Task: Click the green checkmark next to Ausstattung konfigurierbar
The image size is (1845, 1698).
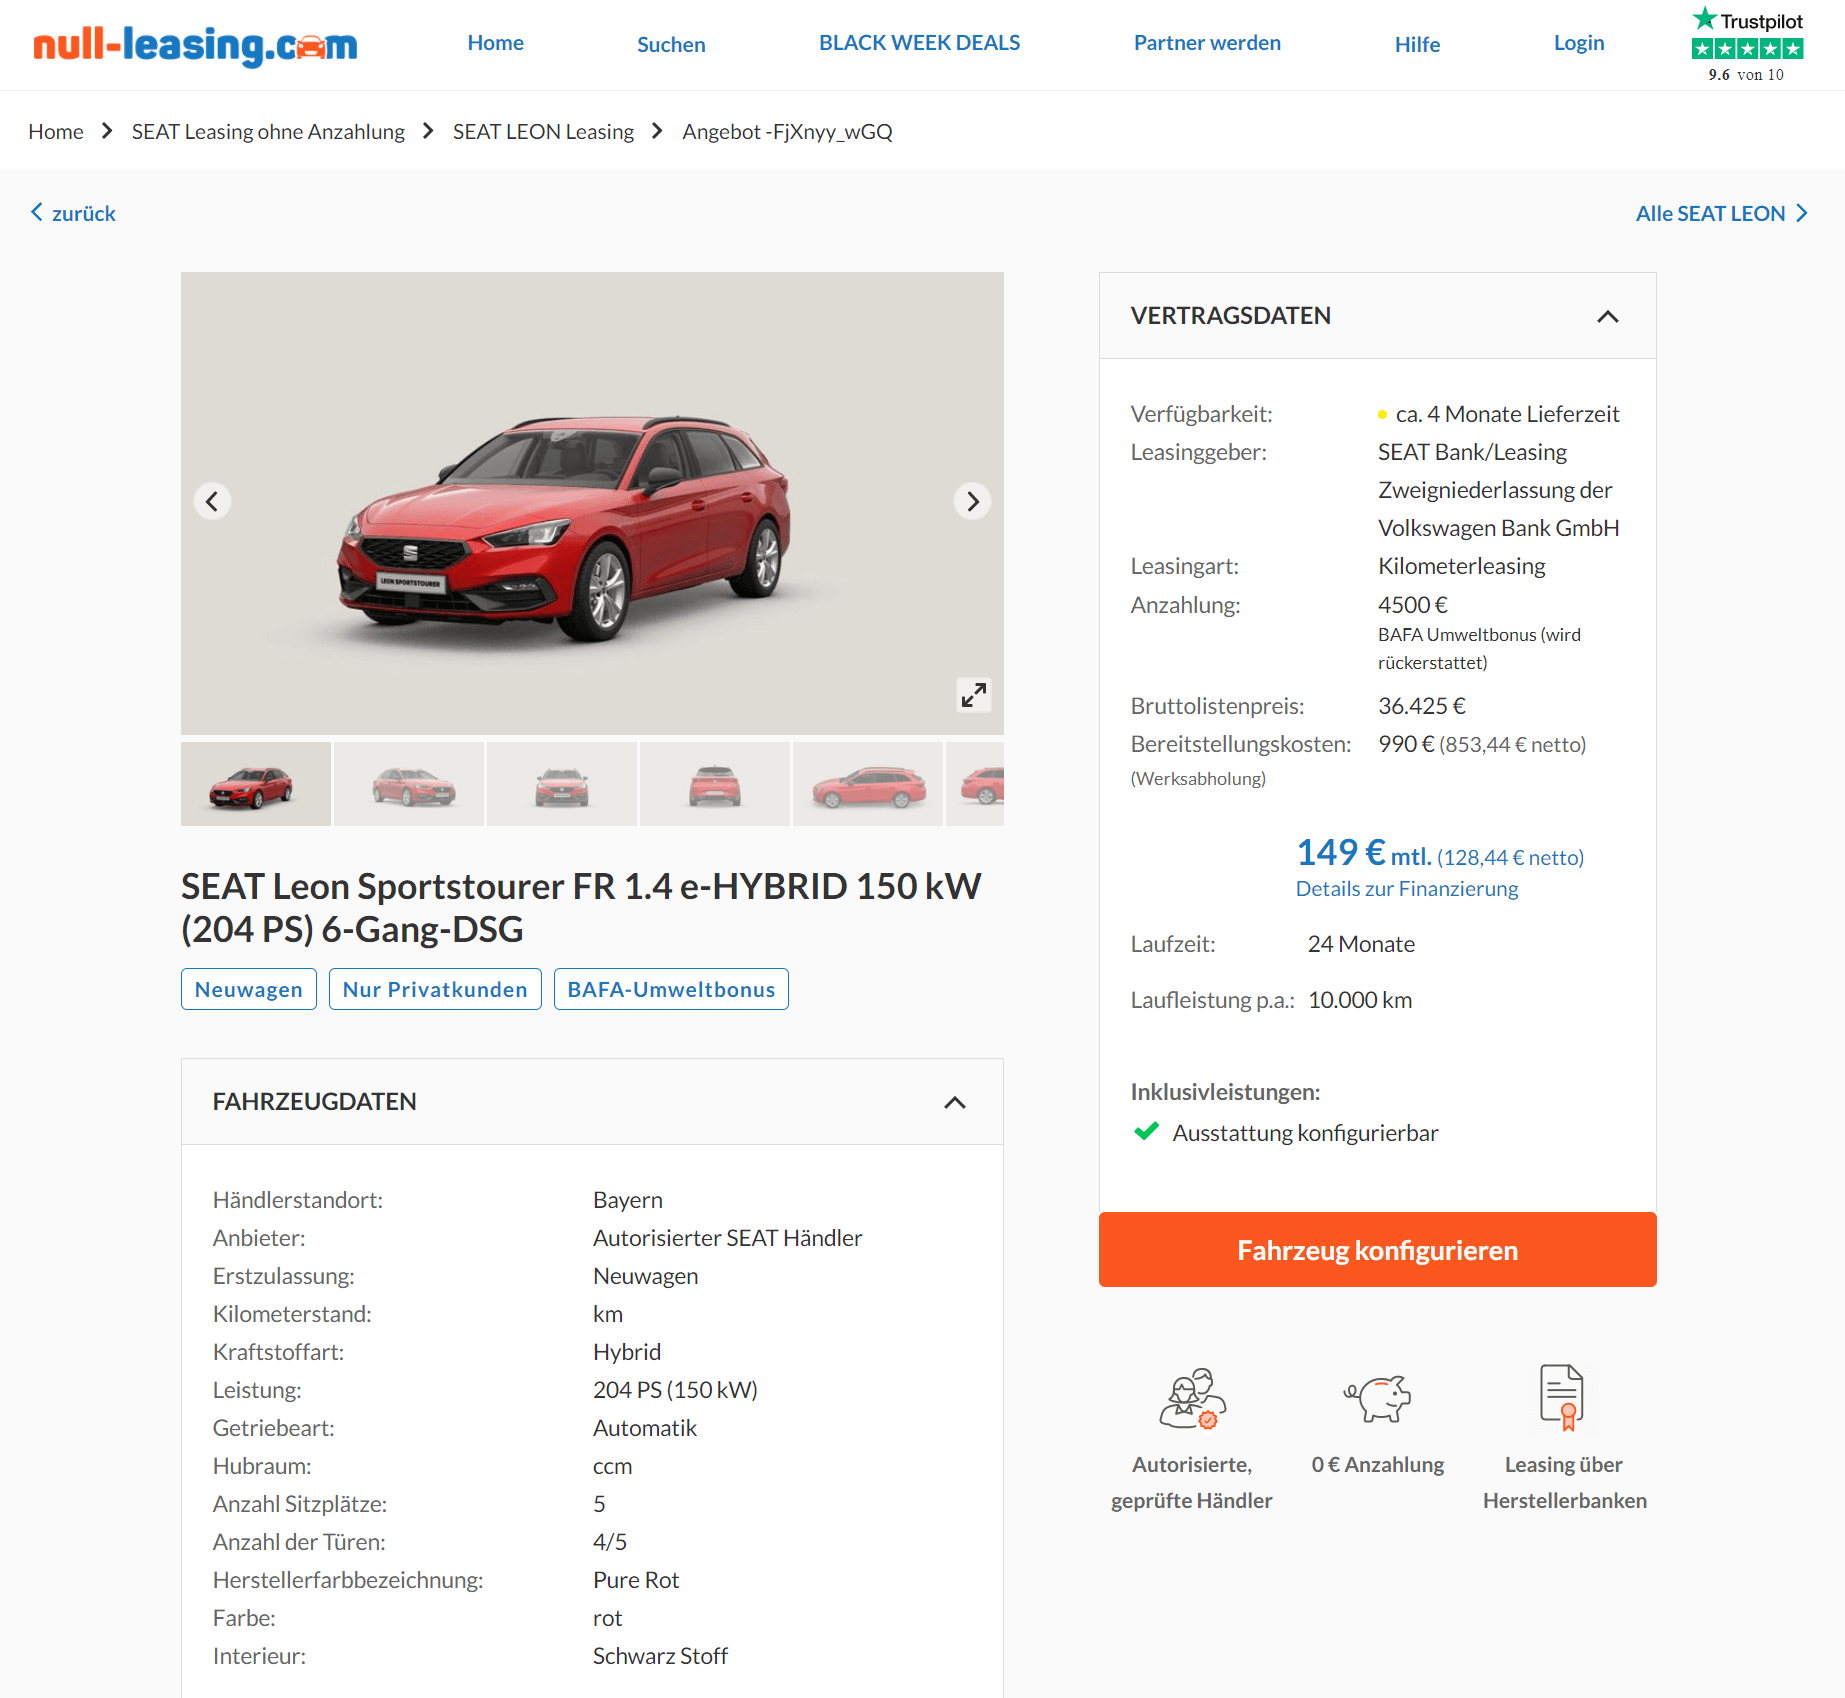Action: click(x=1146, y=1132)
